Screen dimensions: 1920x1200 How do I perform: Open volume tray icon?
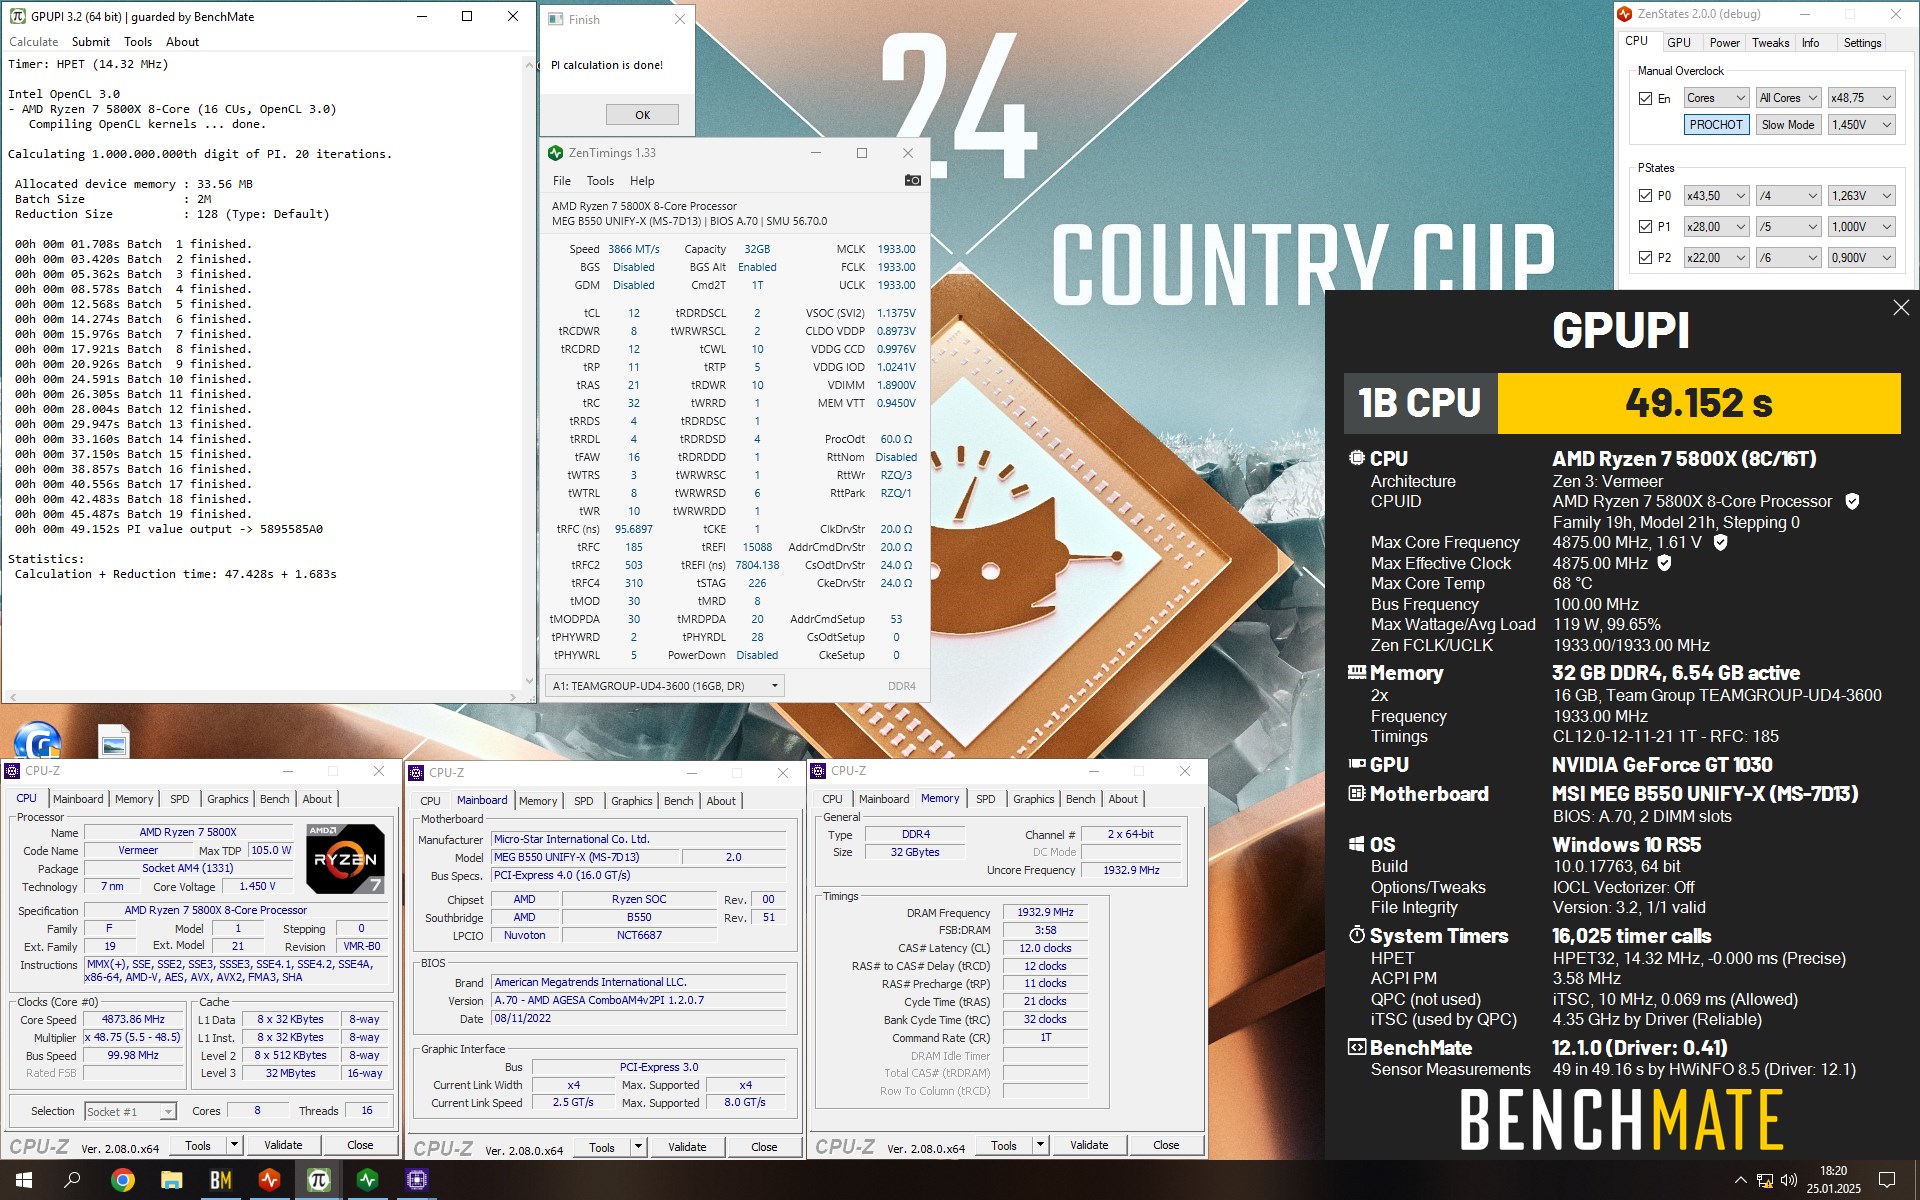click(1789, 1180)
